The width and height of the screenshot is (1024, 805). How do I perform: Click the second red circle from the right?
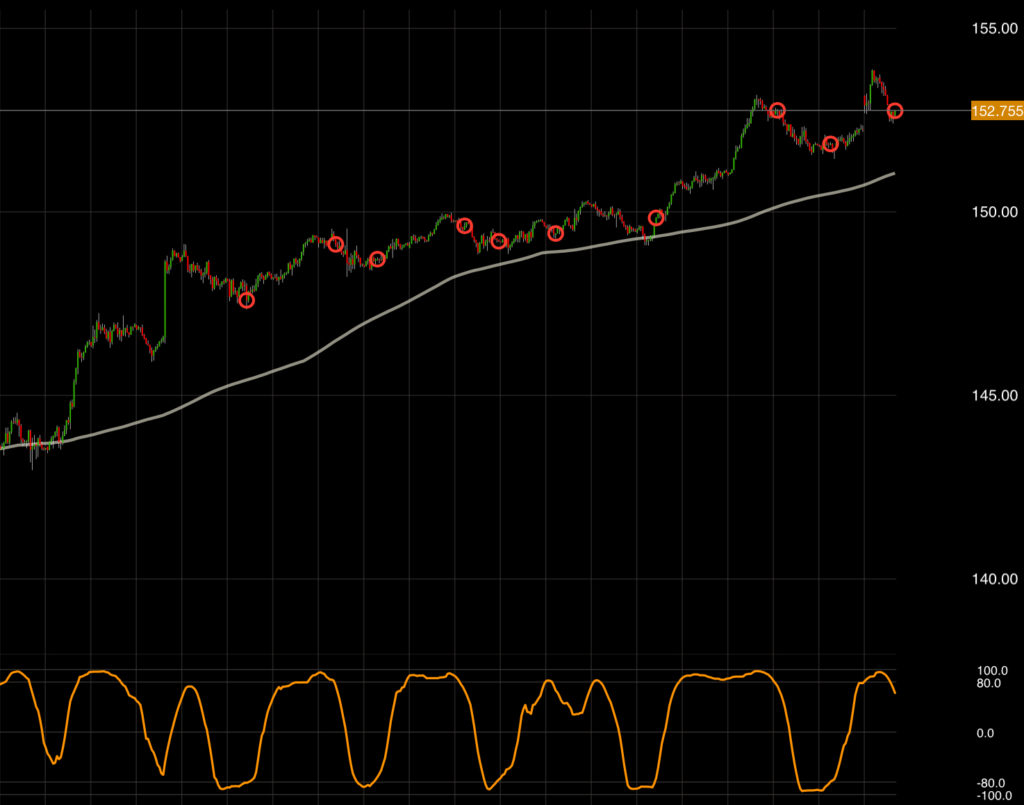point(830,144)
